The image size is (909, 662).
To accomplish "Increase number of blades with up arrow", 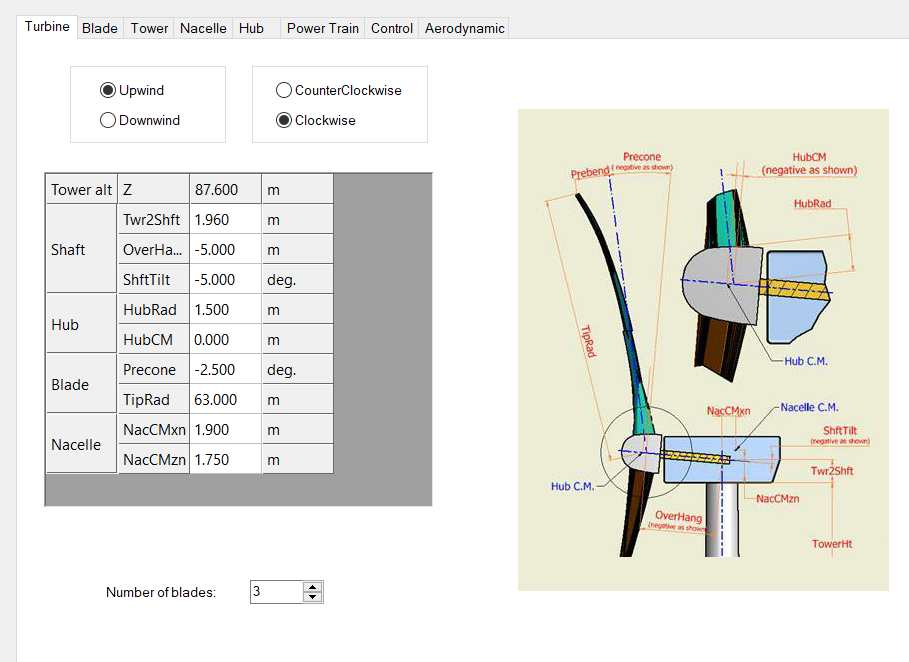I will coord(313,587).
